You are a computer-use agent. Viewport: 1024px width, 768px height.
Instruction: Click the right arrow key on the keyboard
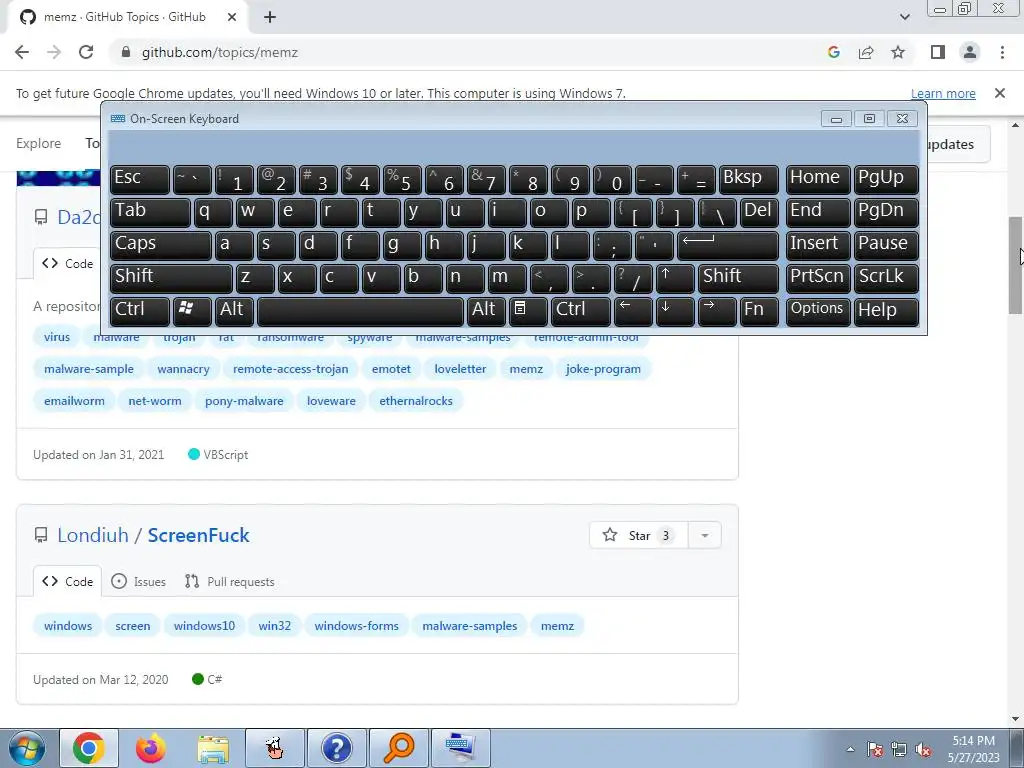(717, 312)
